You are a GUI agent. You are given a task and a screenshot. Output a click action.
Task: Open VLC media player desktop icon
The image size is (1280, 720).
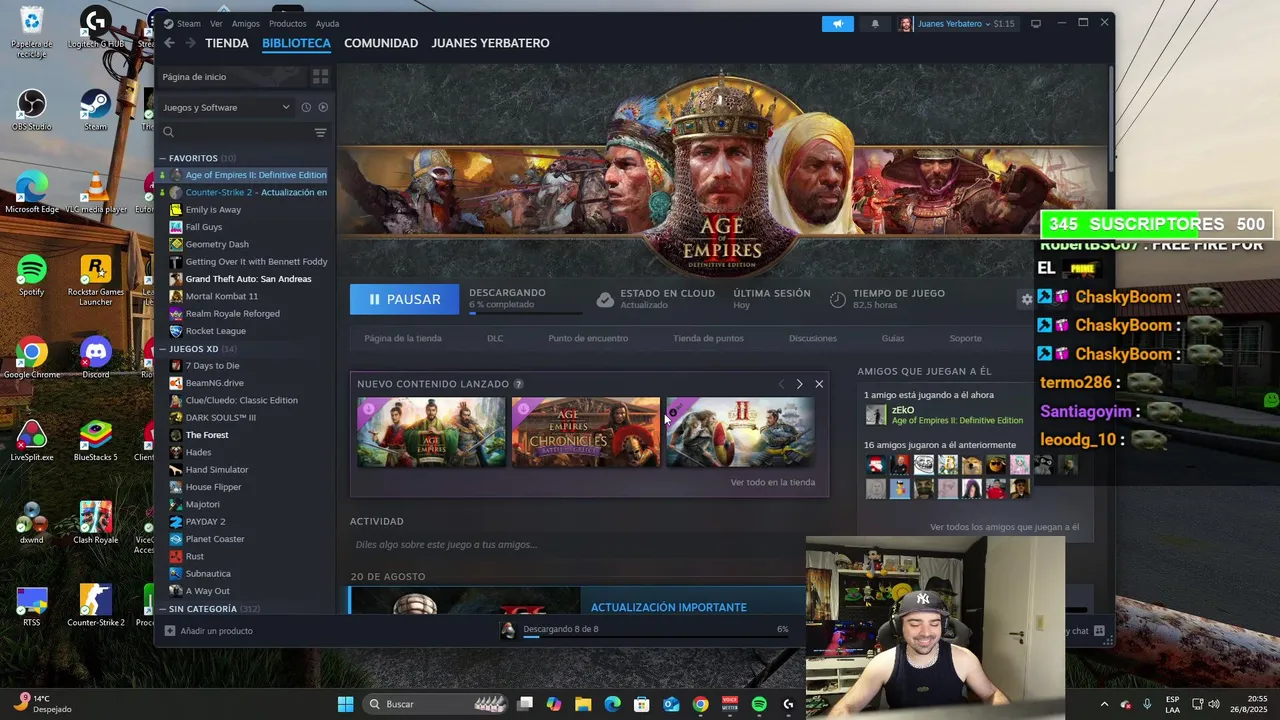[96, 192]
